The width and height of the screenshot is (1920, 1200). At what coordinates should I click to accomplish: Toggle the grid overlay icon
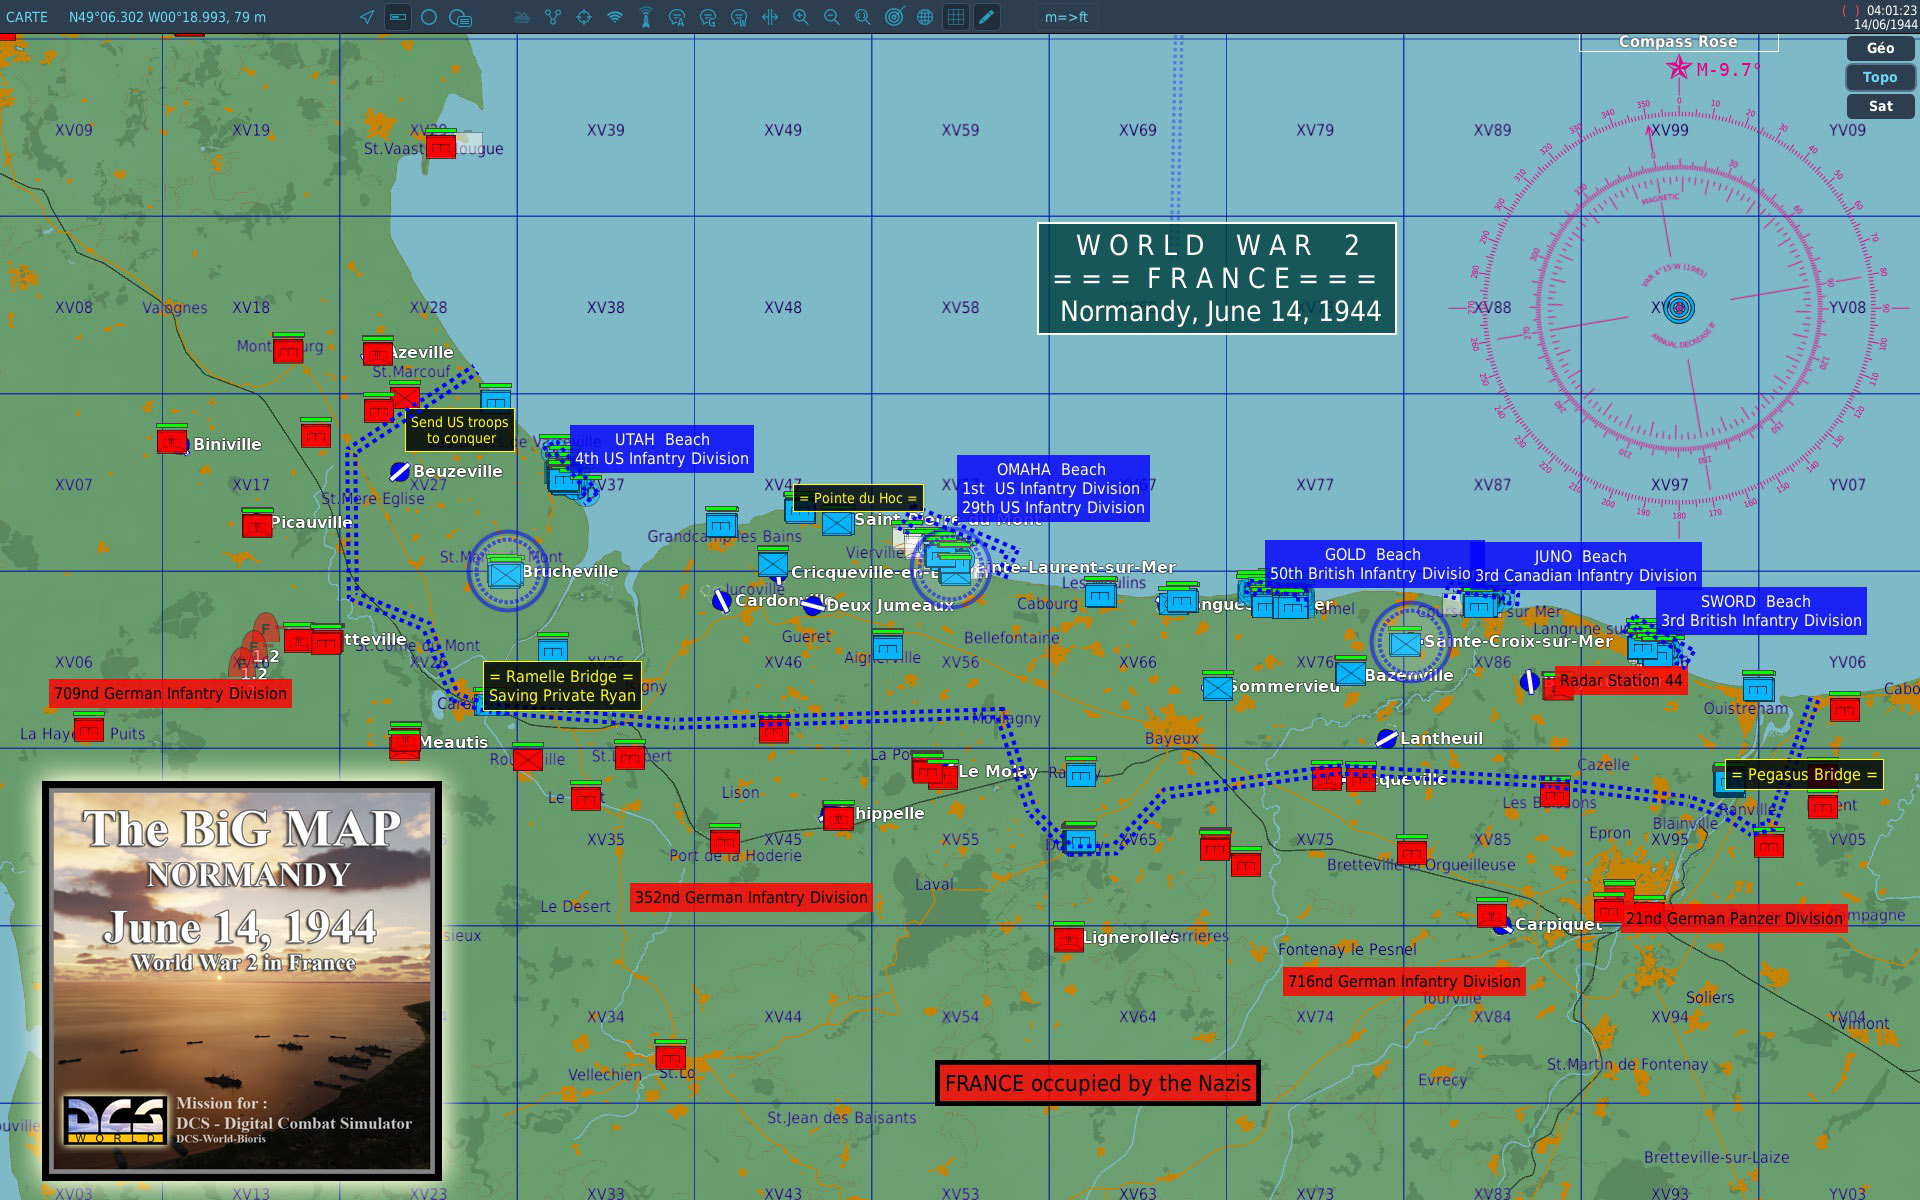click(x=956, y=17)
